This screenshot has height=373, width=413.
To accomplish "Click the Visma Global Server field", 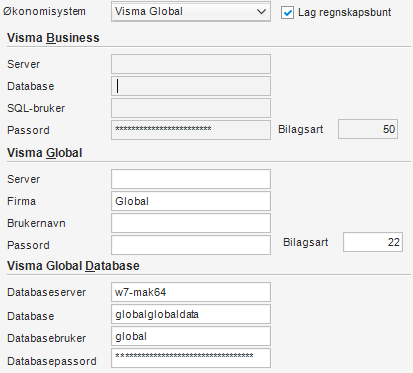I will (191, 179).
